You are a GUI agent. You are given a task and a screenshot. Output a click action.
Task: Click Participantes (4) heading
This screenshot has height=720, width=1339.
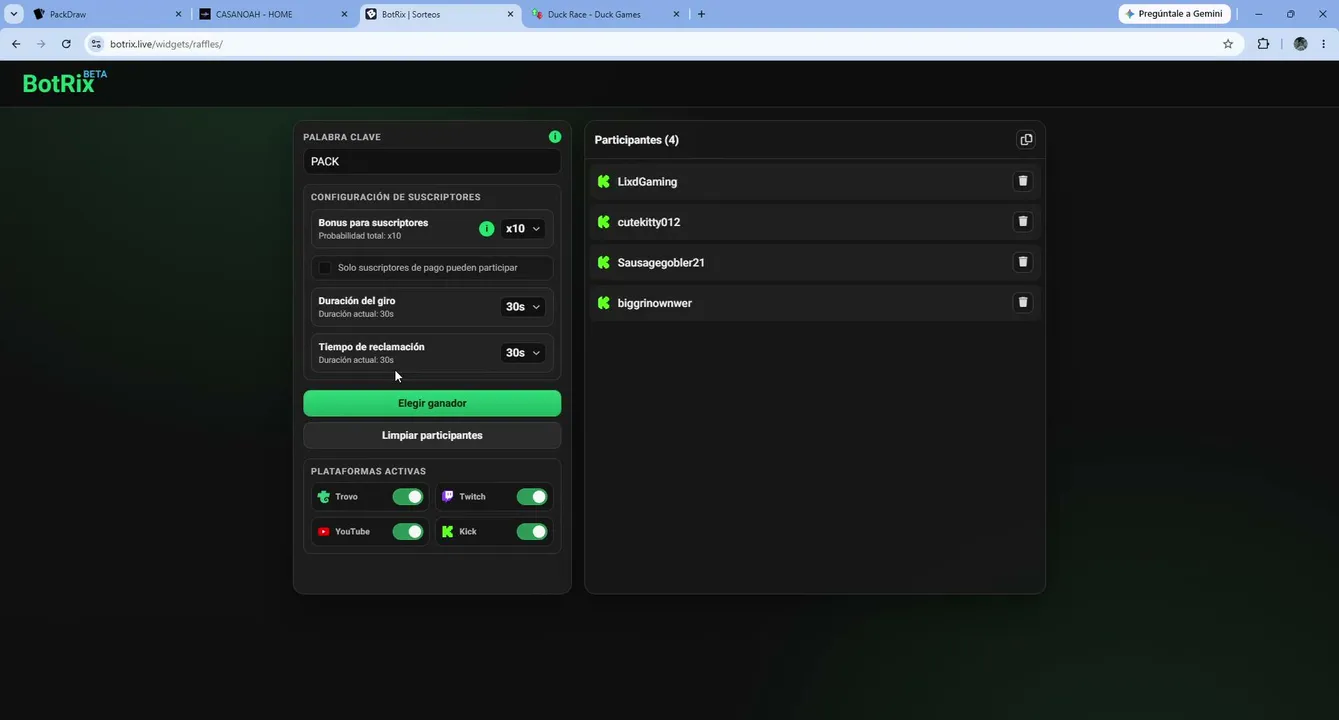[x=637, y=140]
